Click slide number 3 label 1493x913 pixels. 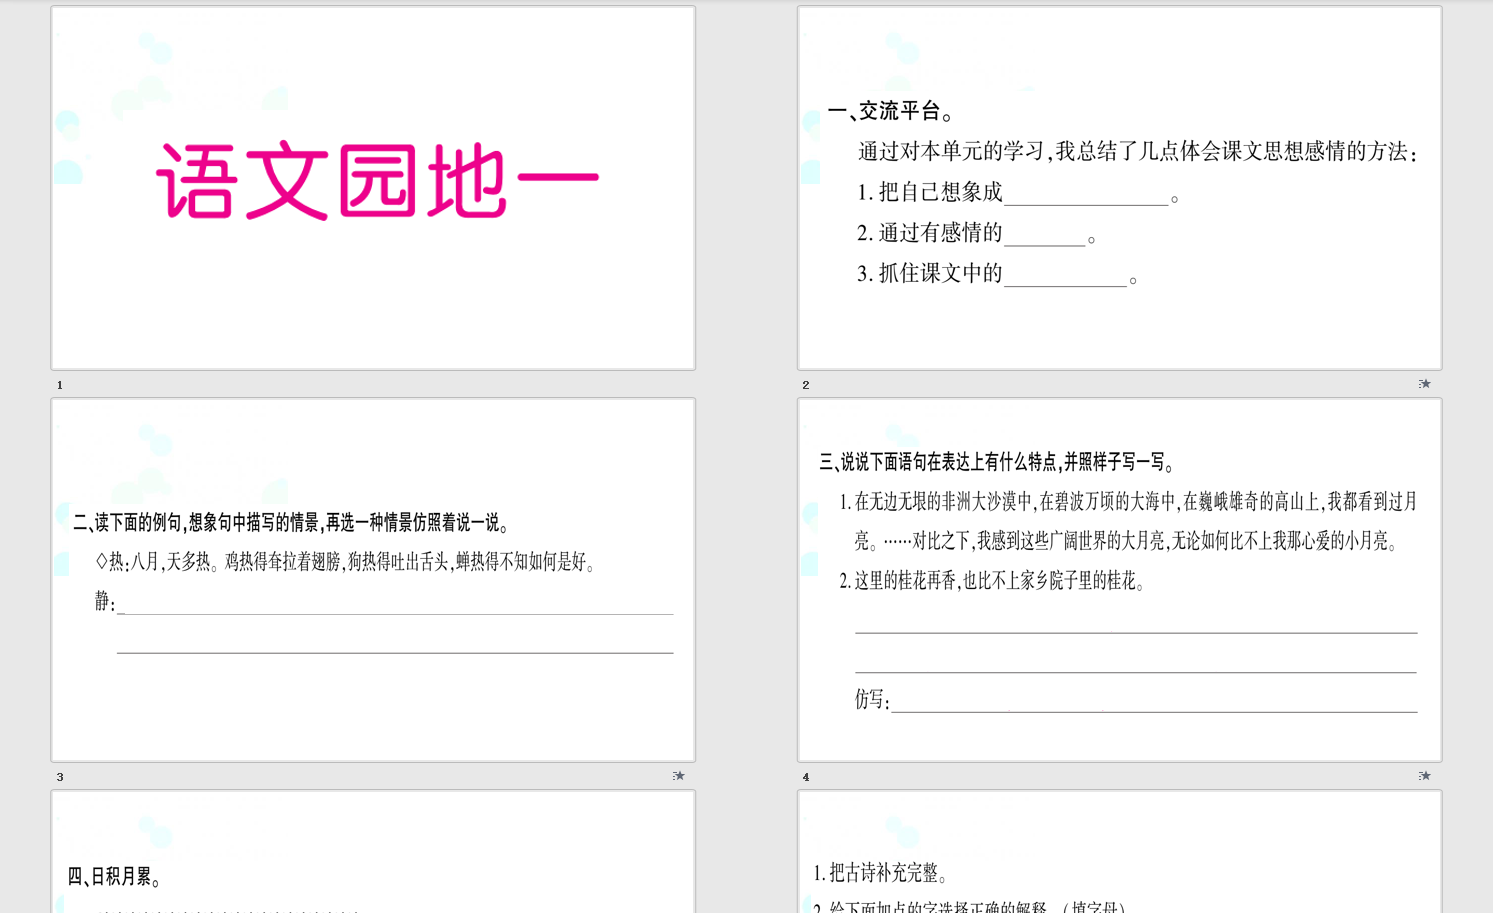(x=60, y=777)
